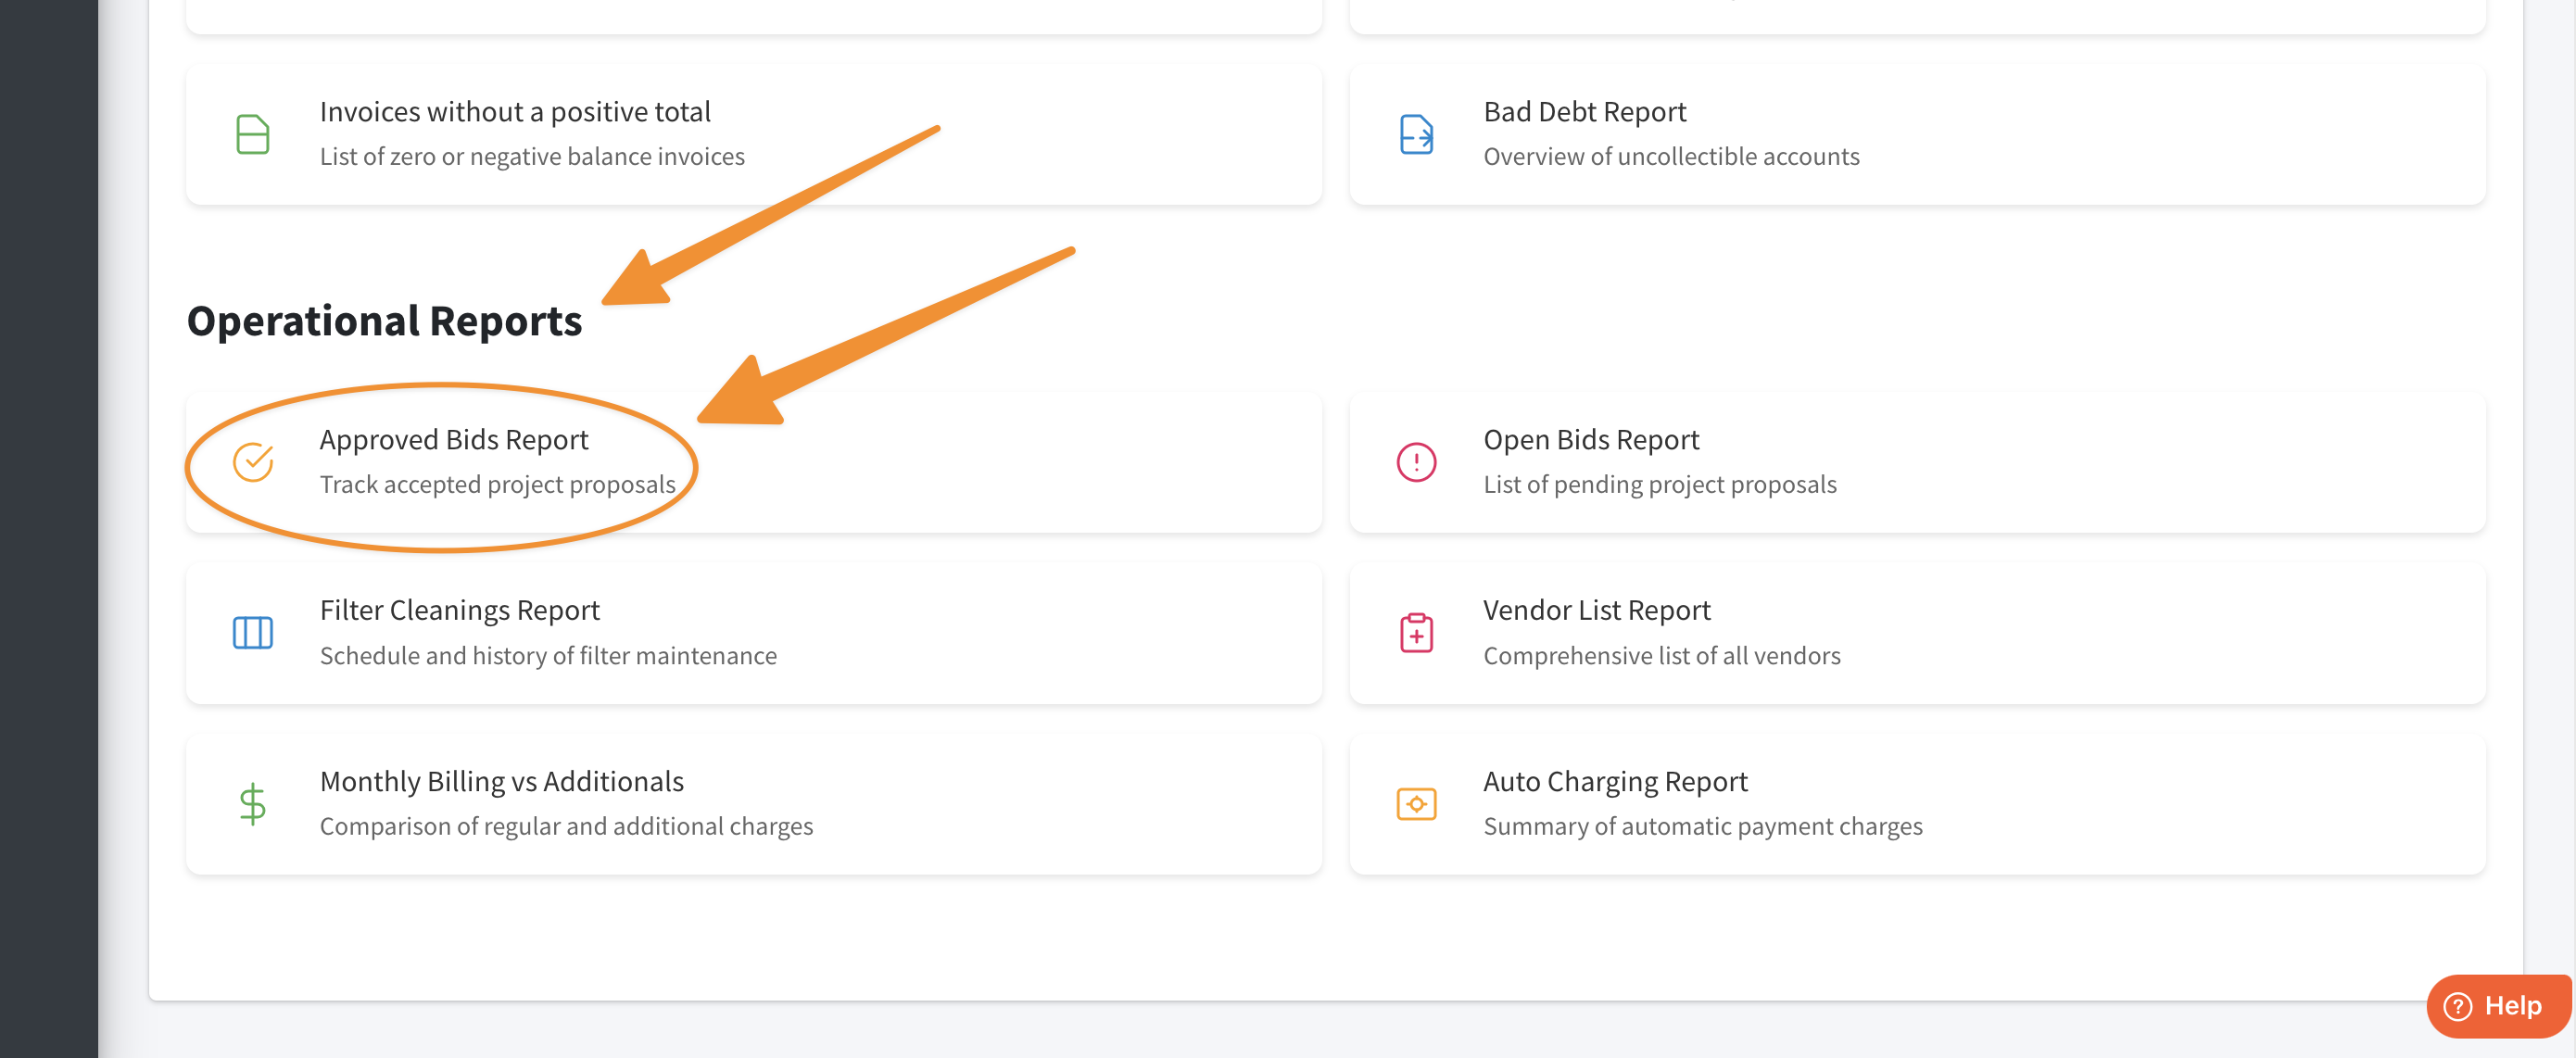
Task: Click the dark left sidebar strip
Action: (48, 529)
